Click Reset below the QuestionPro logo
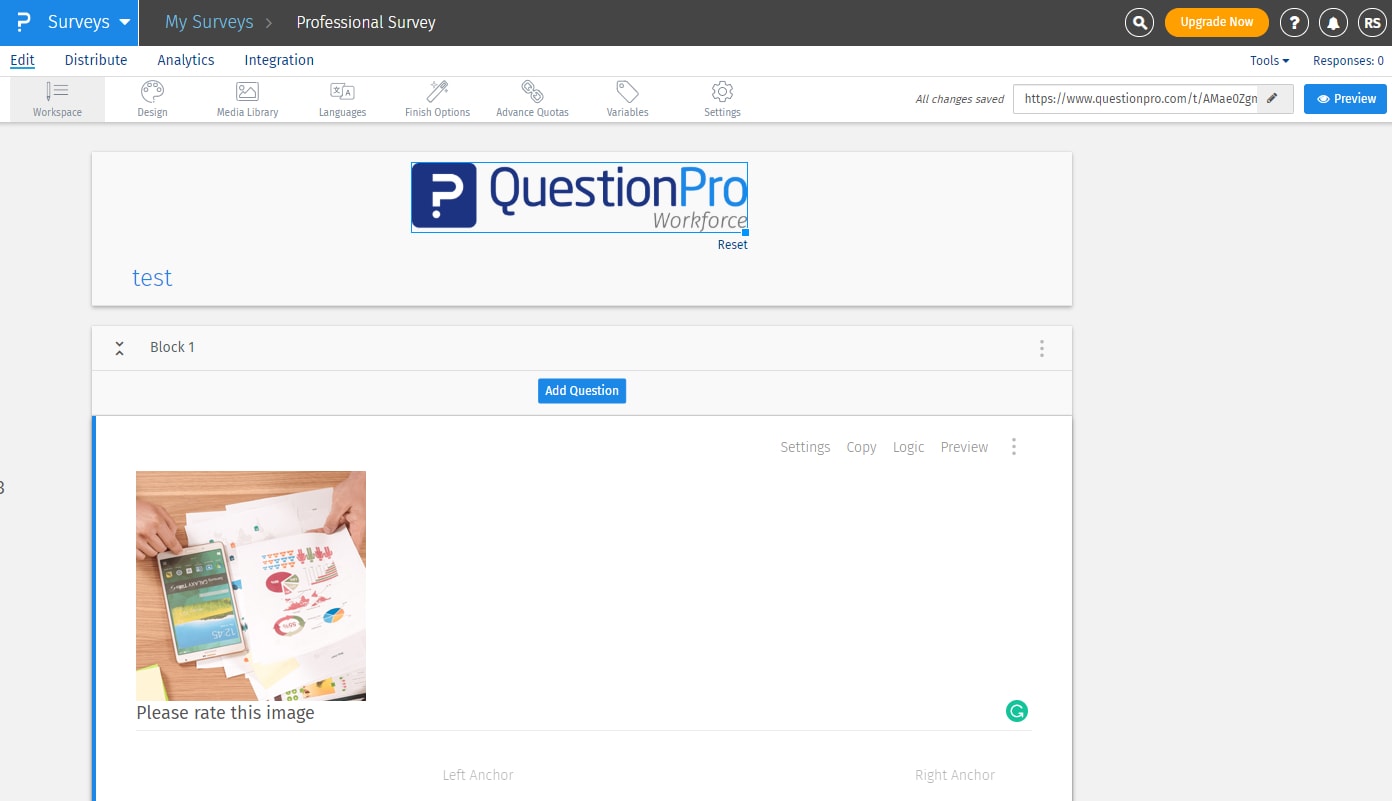The width and height of the screenshot is (1392, 801). pyautogui.click(x=732, y=244)
